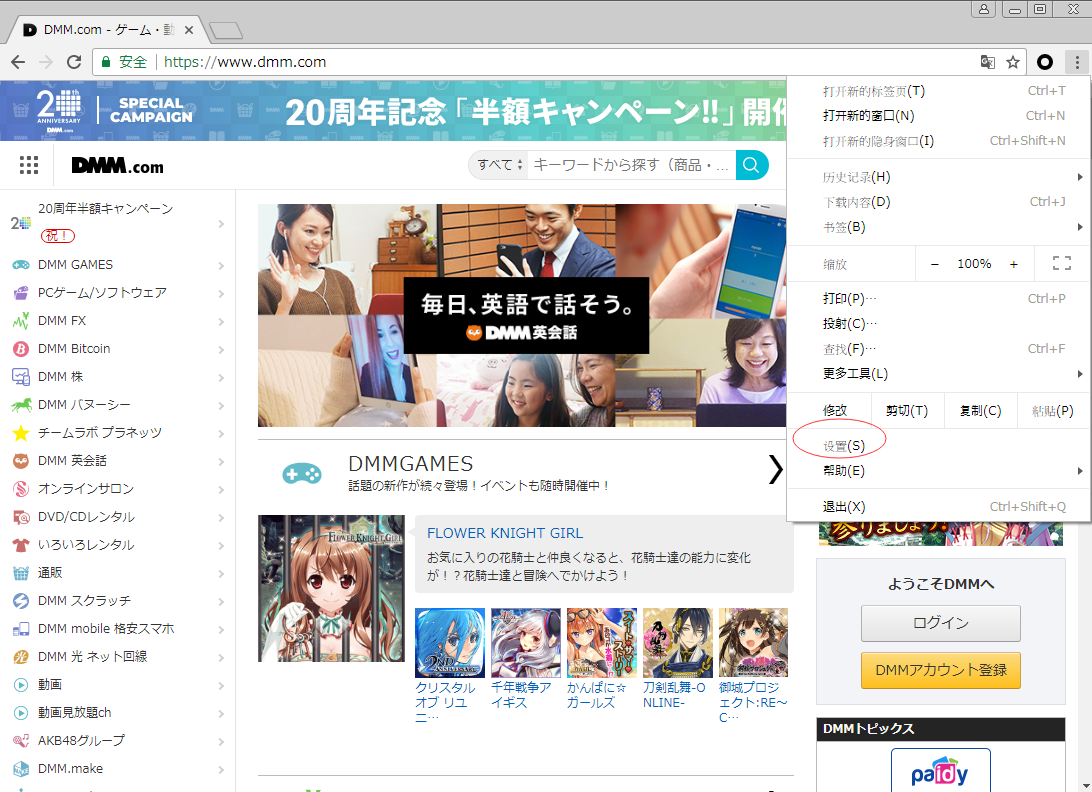Image resolution: width=1092 pixels, height=792 pixels.
Task: Select 设置(S) from the Chrome menu
Action: pyautogui.click(x=844, y=446)
